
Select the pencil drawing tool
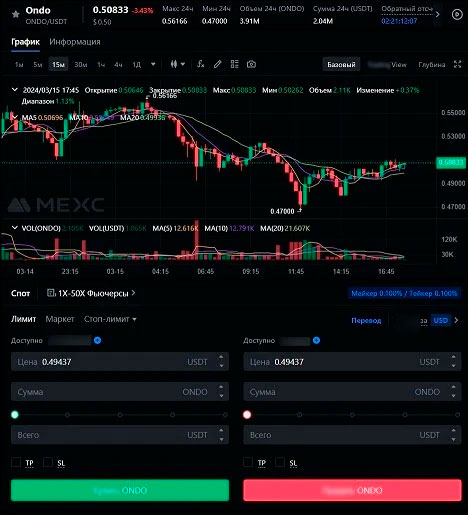(217, 64)
